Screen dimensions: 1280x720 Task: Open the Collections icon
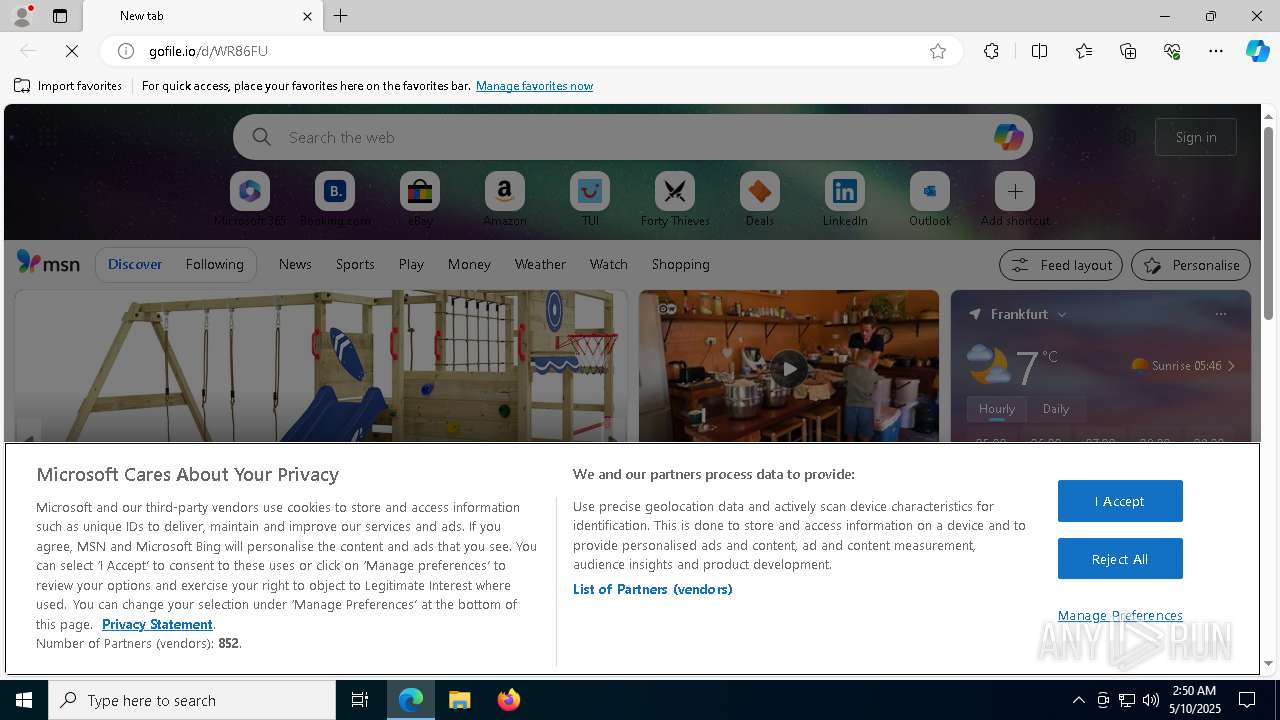pos(1128,51)
